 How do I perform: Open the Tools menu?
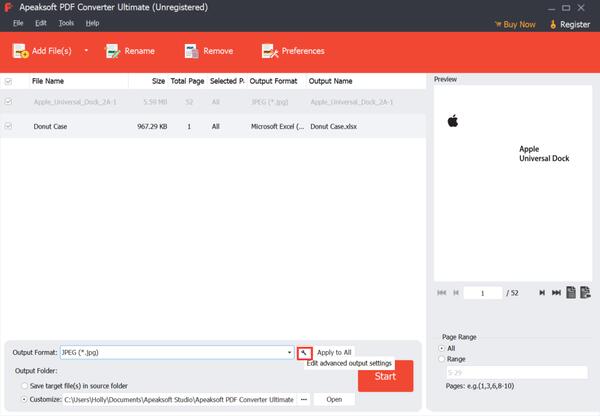click(x=66, y=22)
